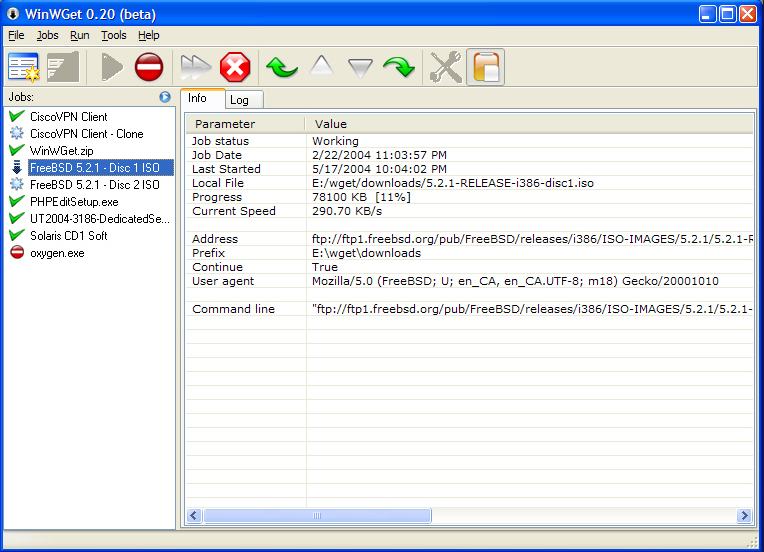
Task: Select the UT2004-3186-DedicatedSe... job
Action: point(100,219)
